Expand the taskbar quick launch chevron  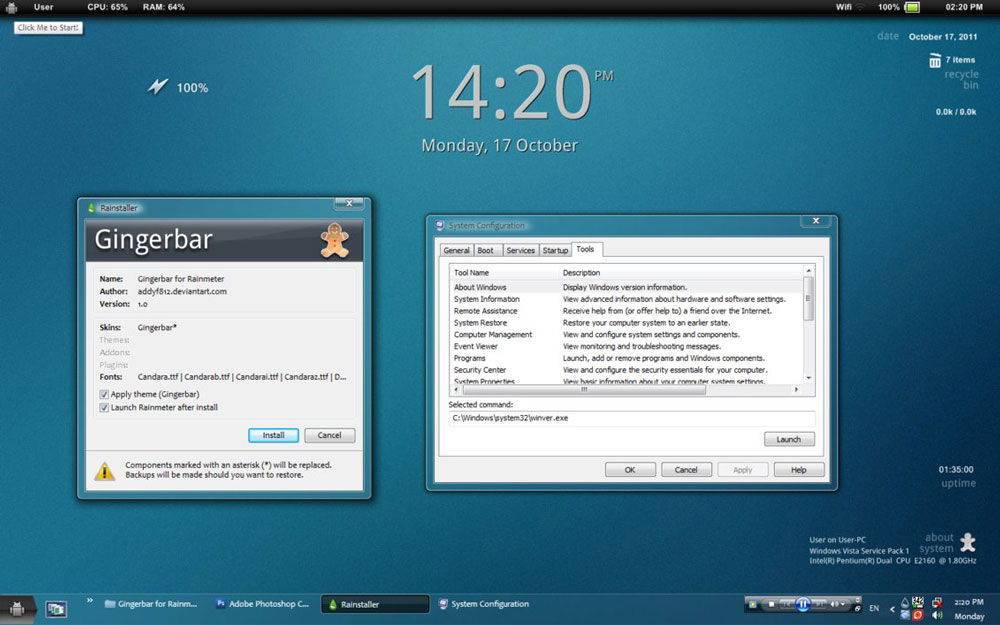point(90,601)
